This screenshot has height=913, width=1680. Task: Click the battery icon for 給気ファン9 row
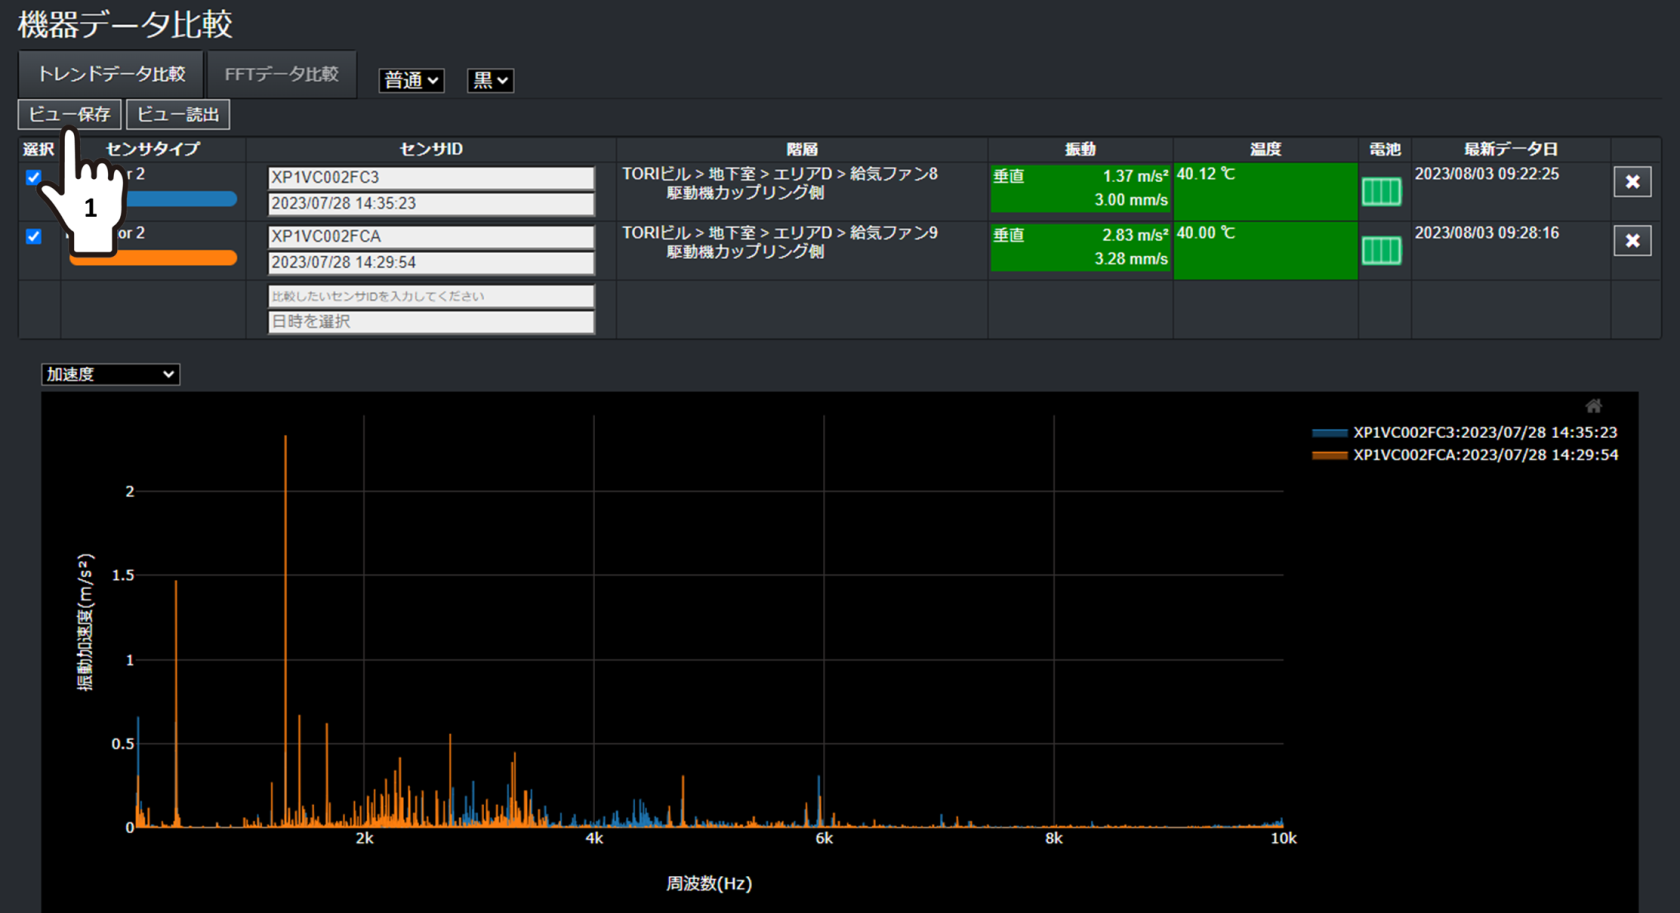[x=1381, y=250]
